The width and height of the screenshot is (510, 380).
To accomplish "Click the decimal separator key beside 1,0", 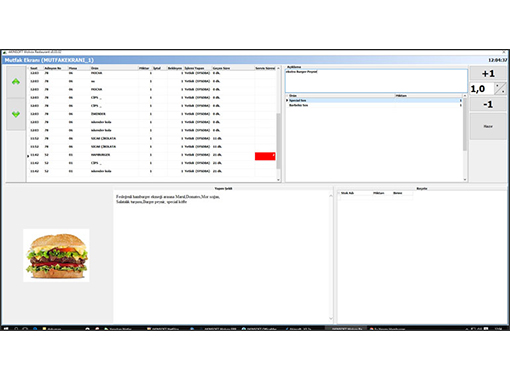I will [500, 89].
